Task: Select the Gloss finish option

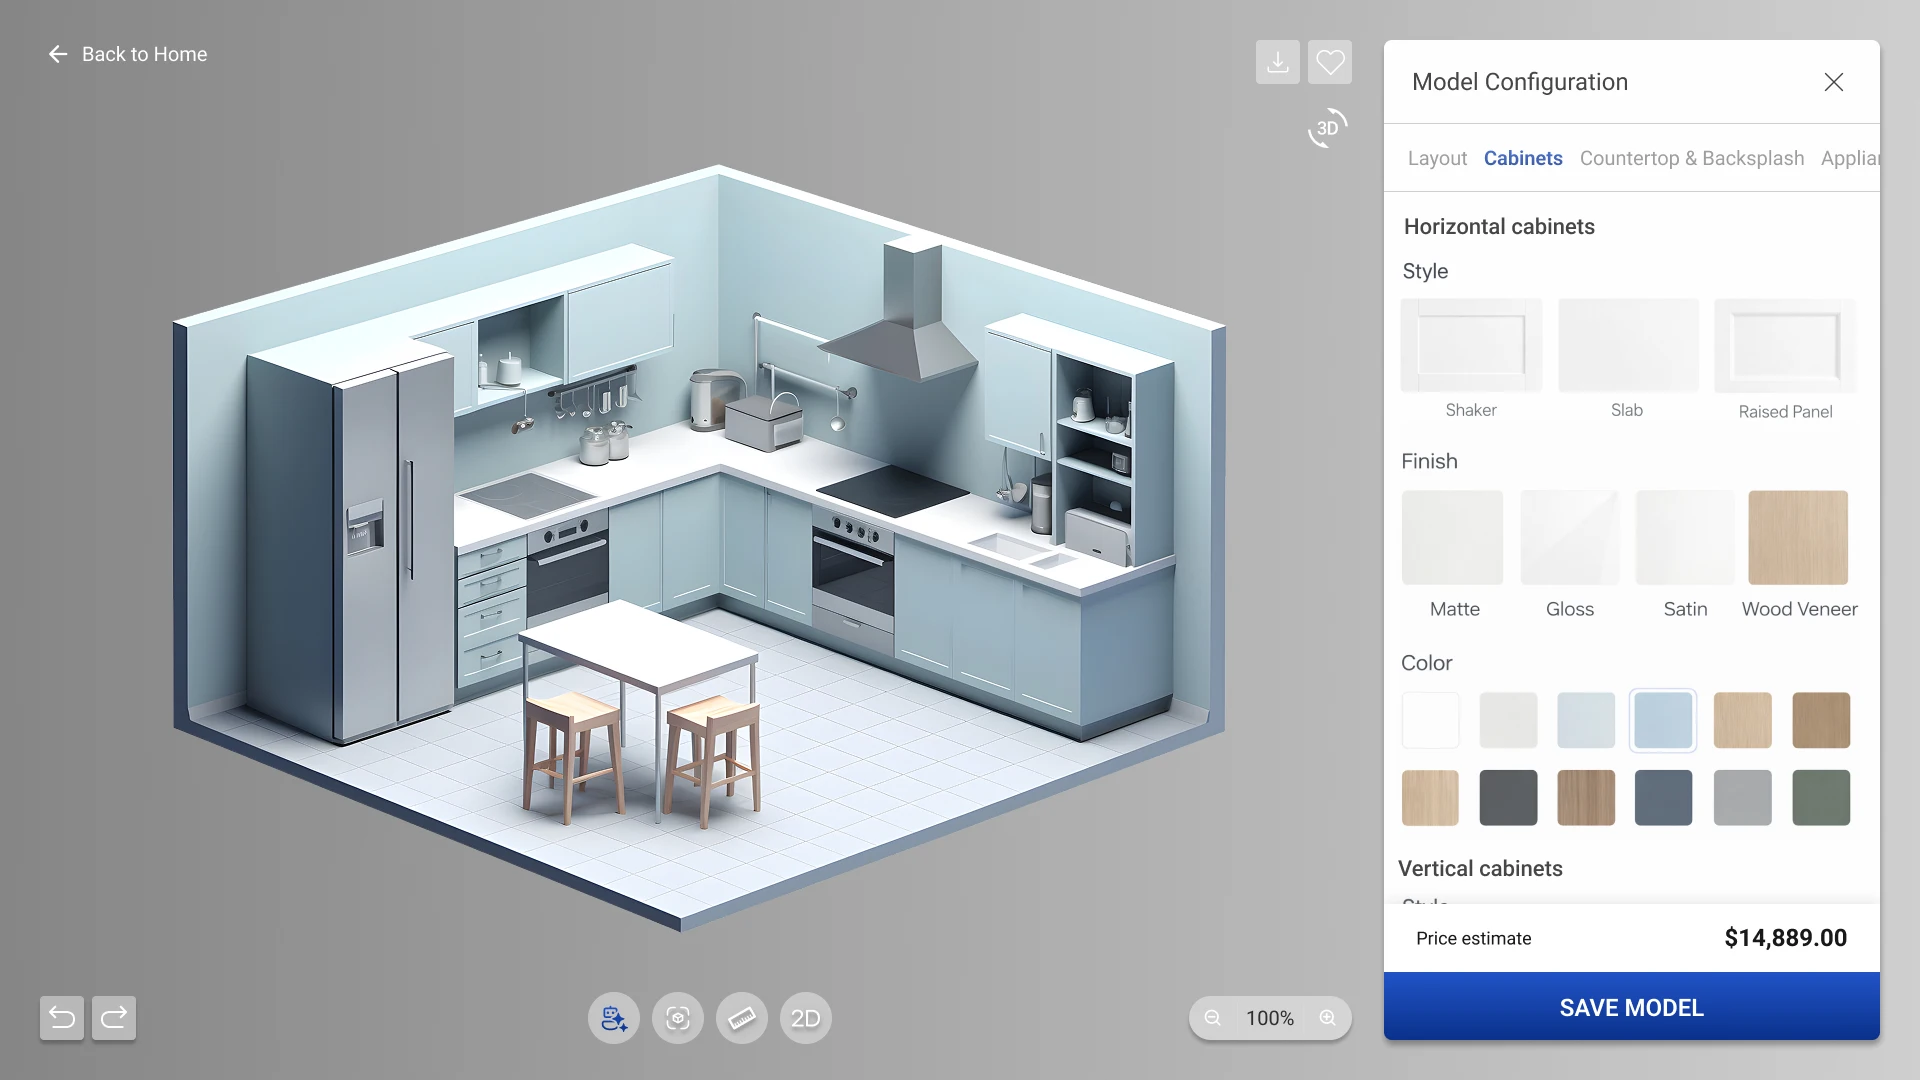Action: tap(1569, 538)
